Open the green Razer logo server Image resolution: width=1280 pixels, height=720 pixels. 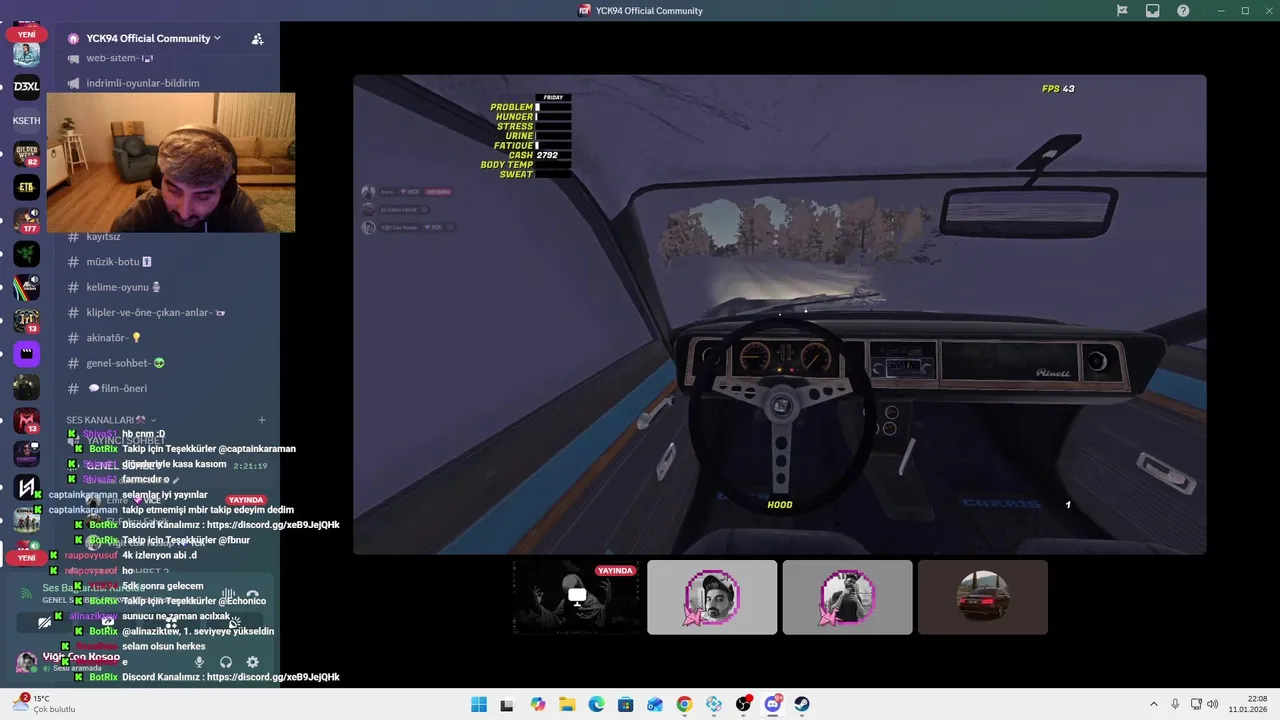point(26,254)
